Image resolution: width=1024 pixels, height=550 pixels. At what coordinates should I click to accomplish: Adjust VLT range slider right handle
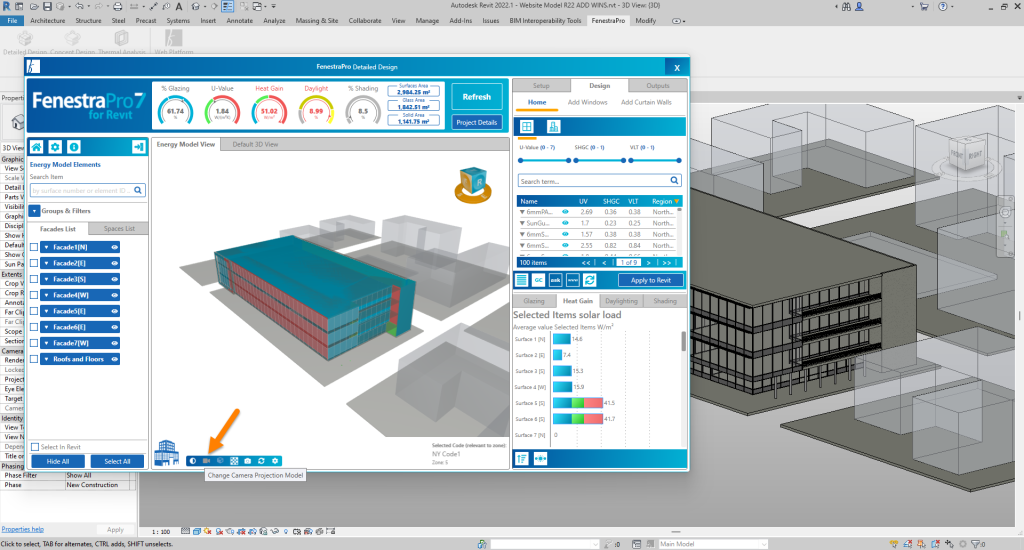click(679, 160)
